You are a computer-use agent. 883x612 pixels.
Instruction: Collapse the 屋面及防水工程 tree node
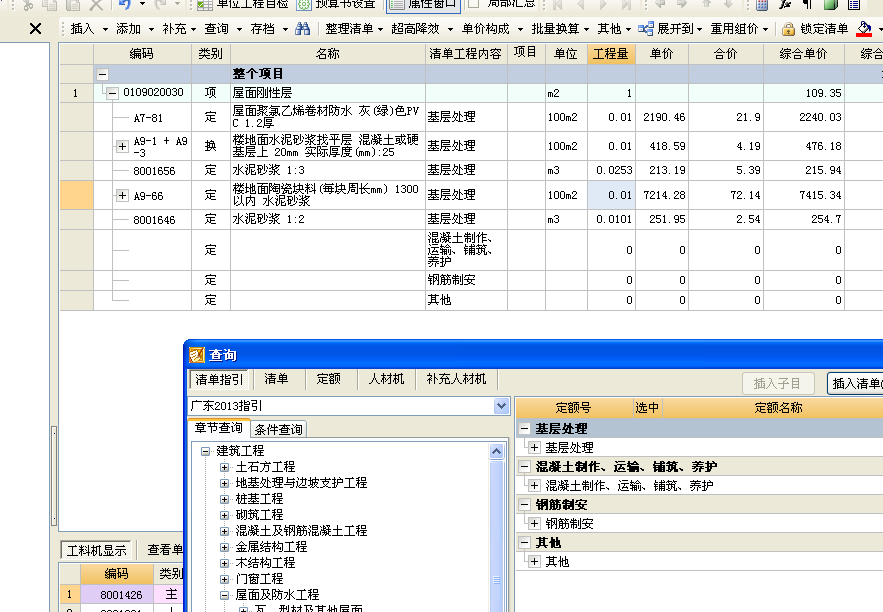225,595
